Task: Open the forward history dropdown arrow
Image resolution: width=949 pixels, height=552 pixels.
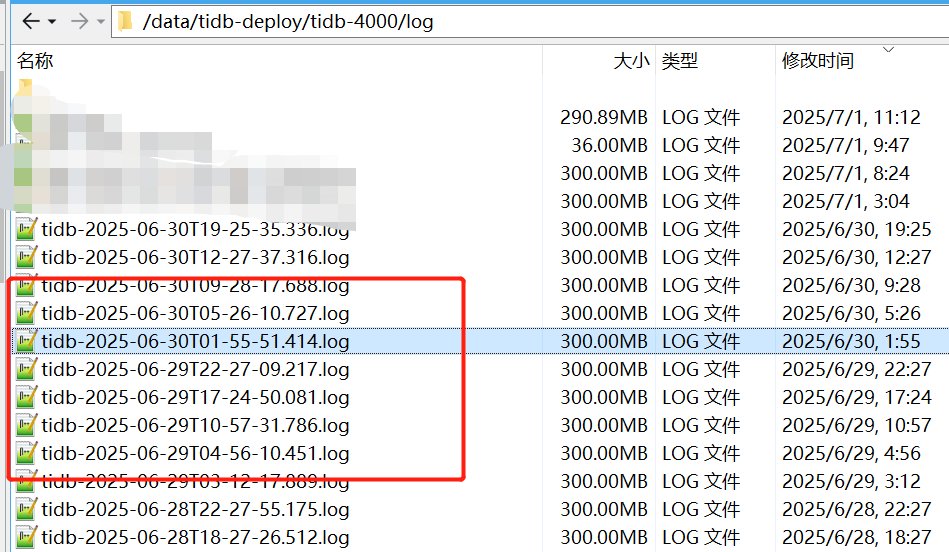Action: tap(100, 22)
